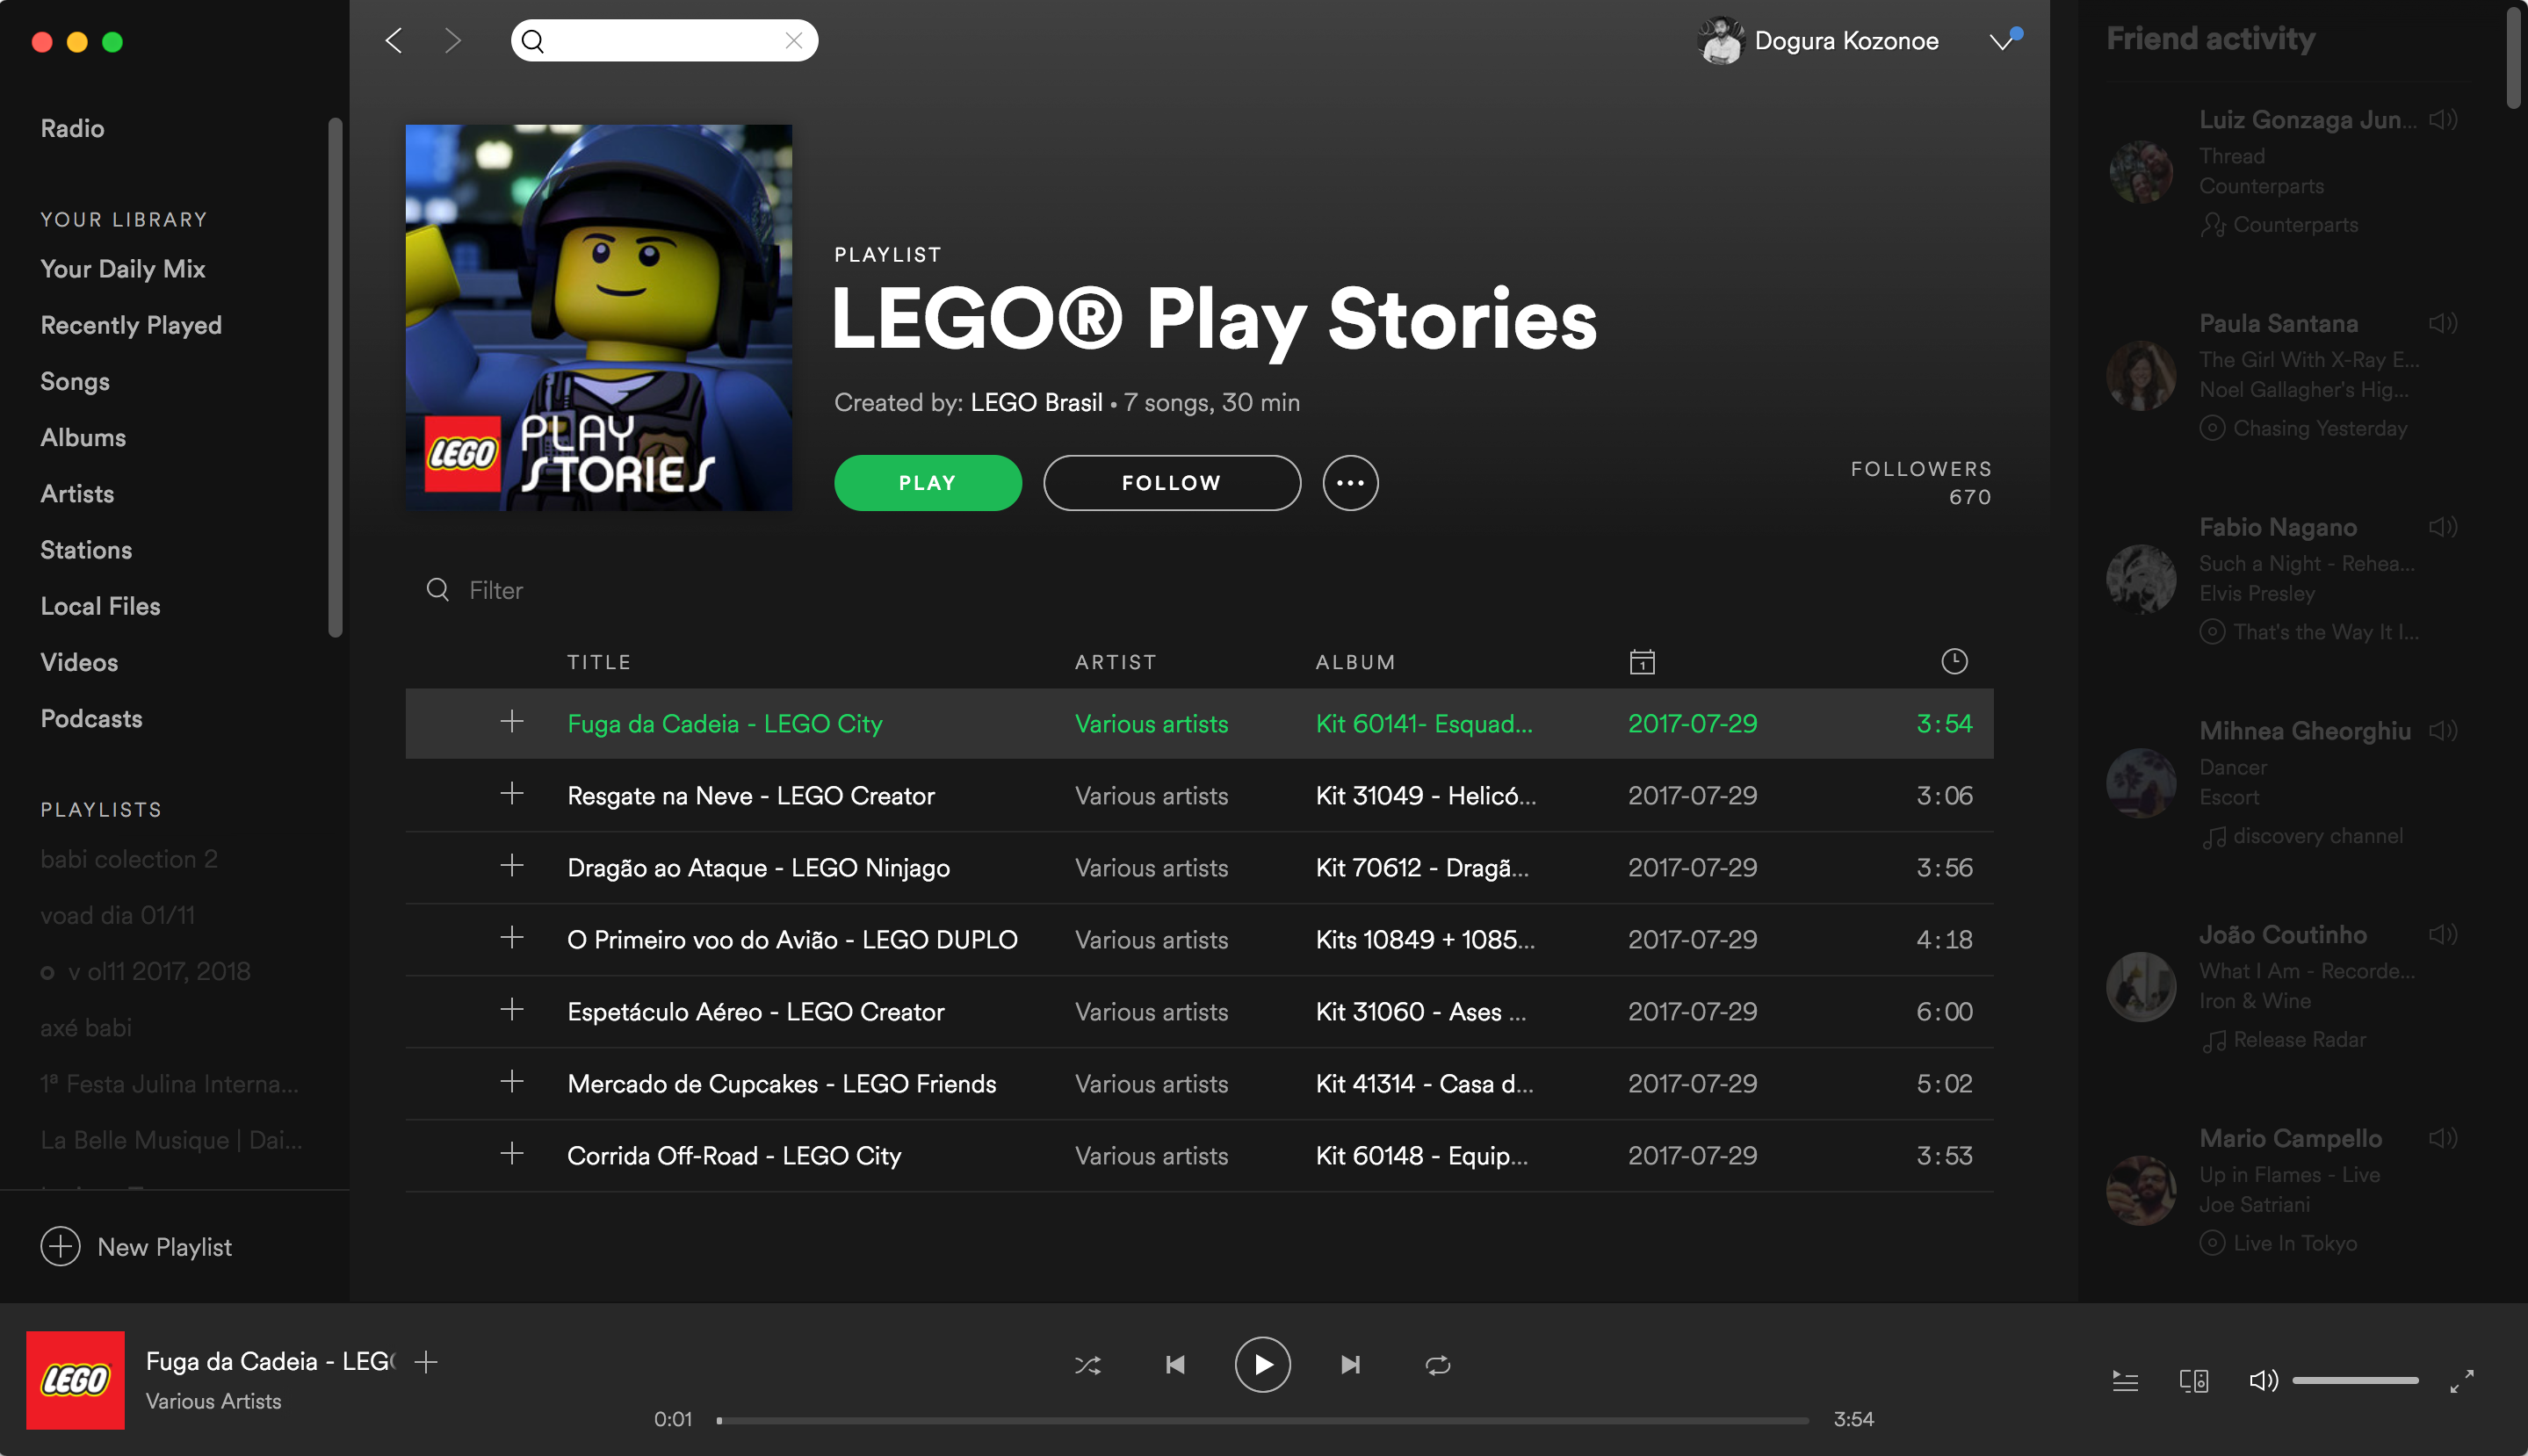Viewport: 2528px width, 1456px height.
Task: Follow the LEGO Play Stories playlist
Action: (1171, 483)
